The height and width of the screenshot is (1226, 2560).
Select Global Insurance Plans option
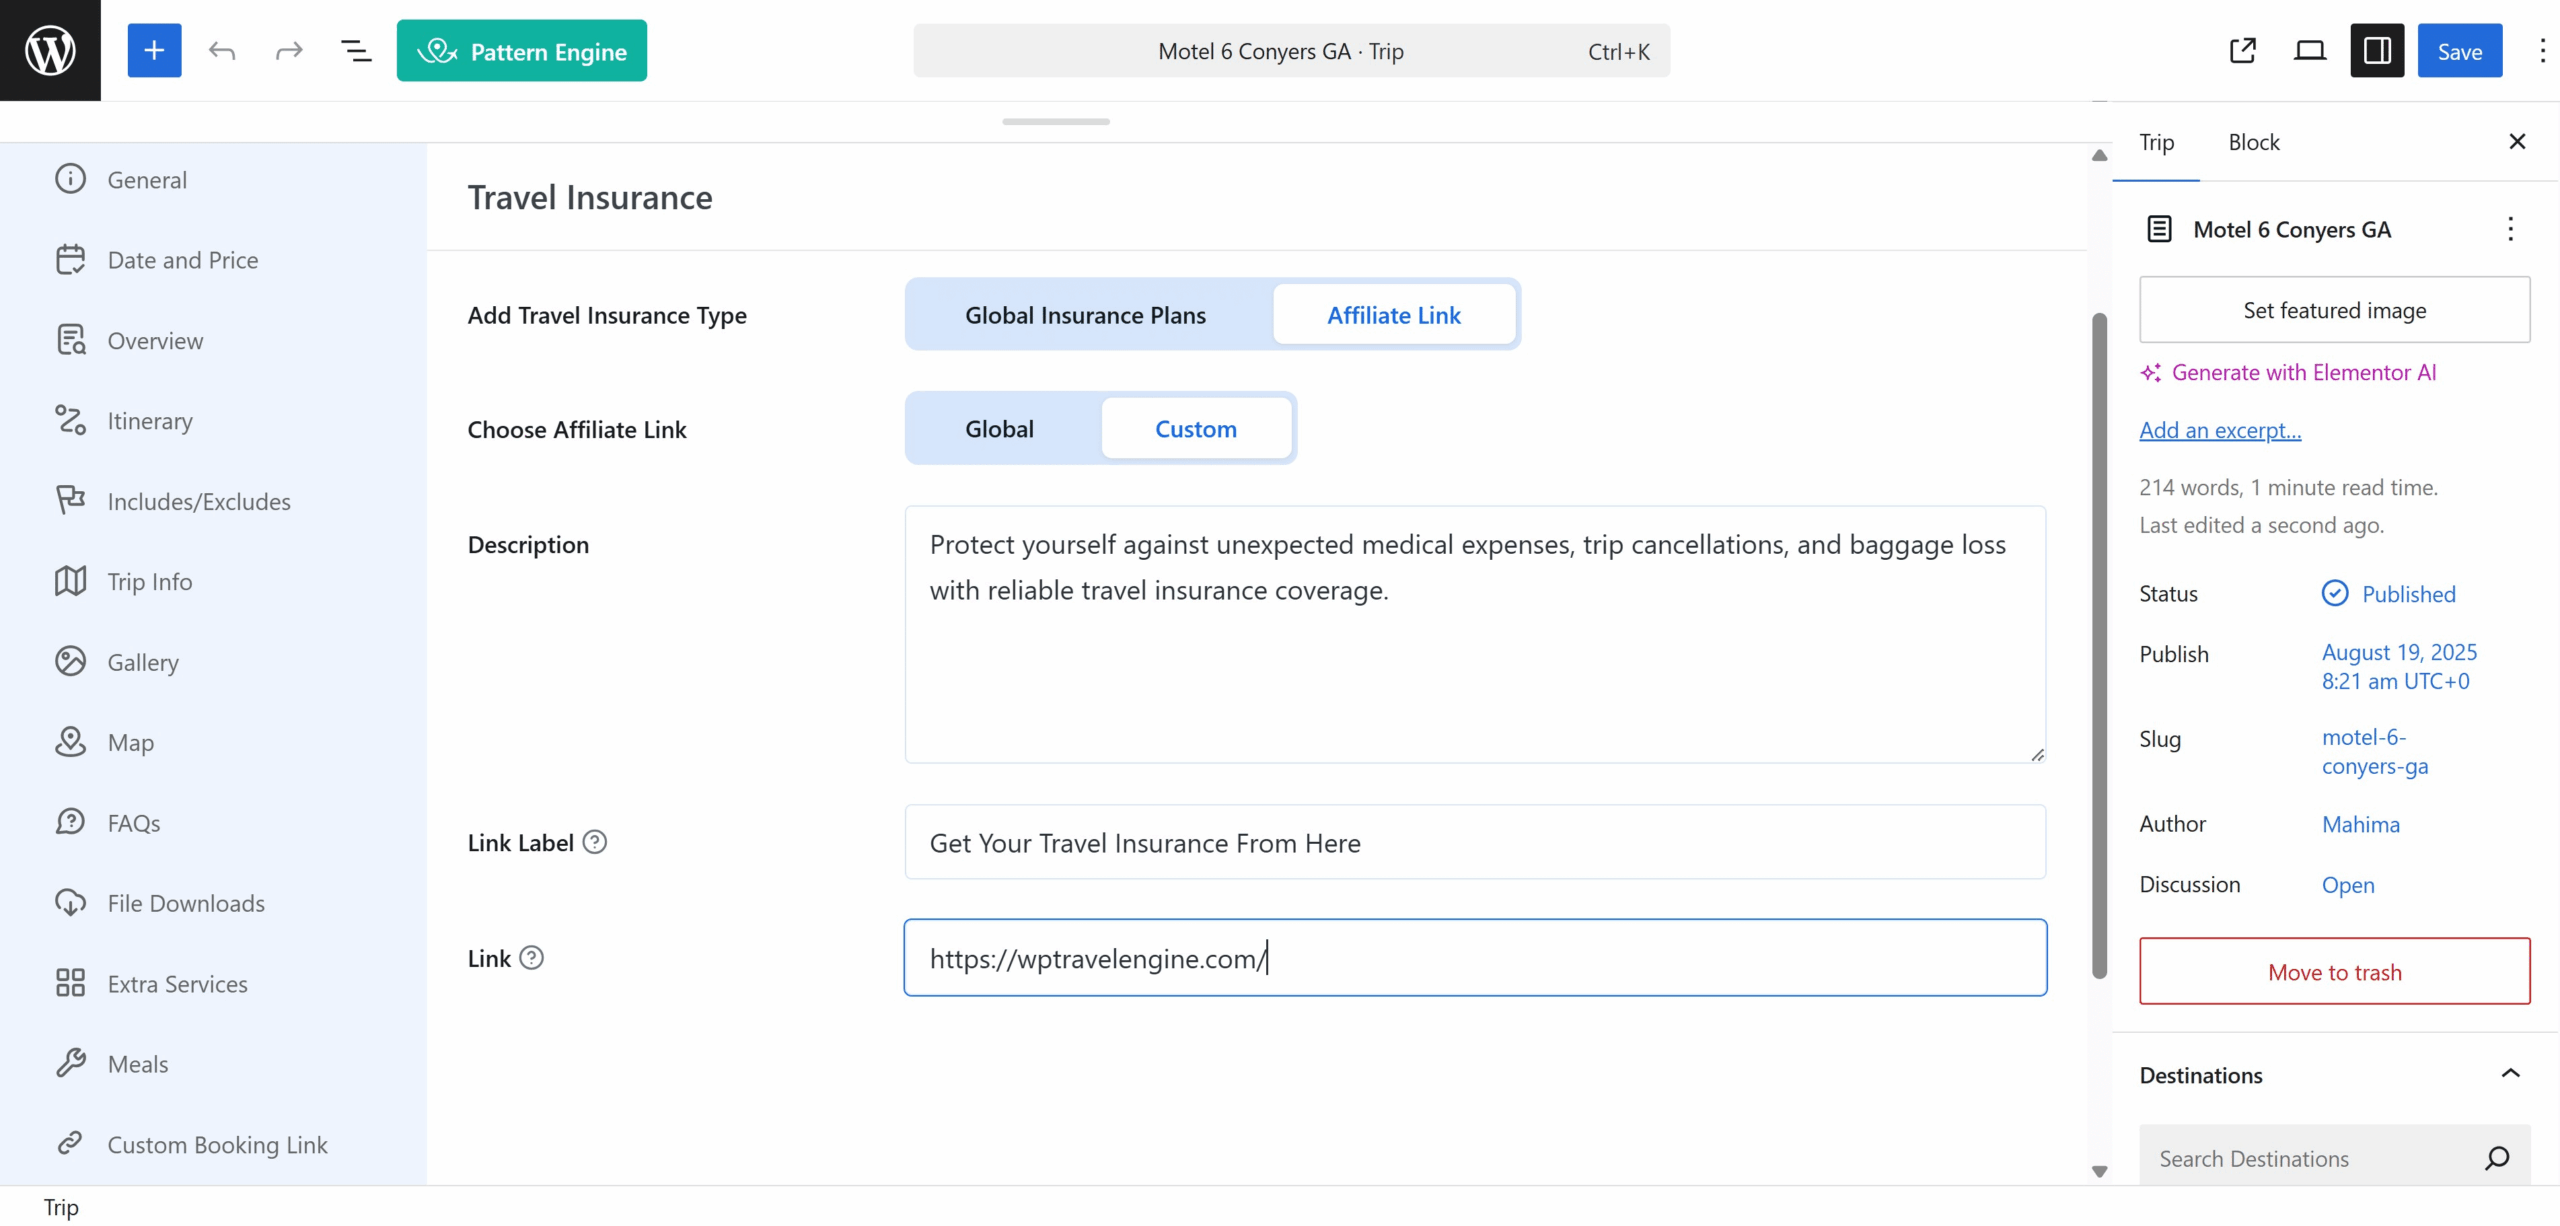(1085, 315)
